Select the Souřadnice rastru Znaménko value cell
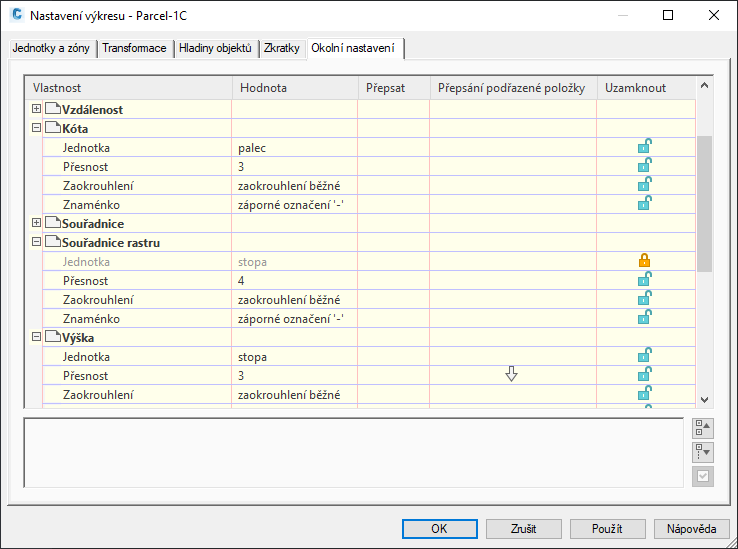 (x=295, y=319)
